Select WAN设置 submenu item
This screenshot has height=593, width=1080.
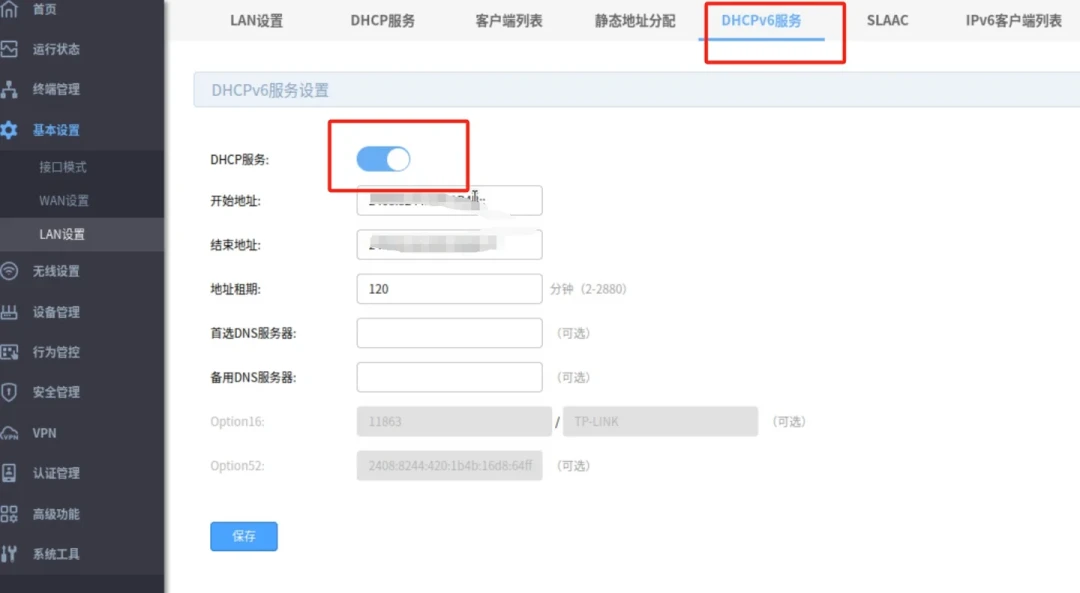63,200
